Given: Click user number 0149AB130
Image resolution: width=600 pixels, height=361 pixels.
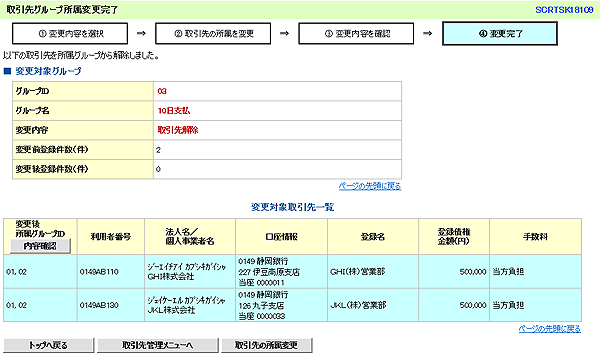Looking at the screenshot, I should (99, 305).
